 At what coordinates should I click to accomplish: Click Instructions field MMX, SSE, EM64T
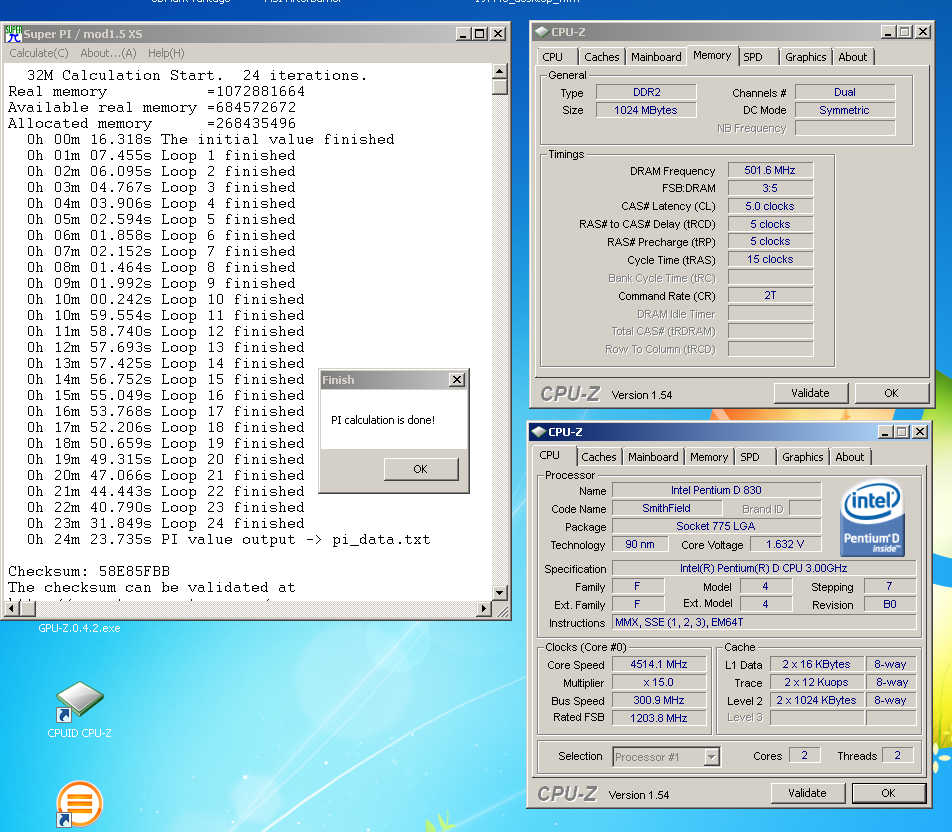(x=764, y=622)
